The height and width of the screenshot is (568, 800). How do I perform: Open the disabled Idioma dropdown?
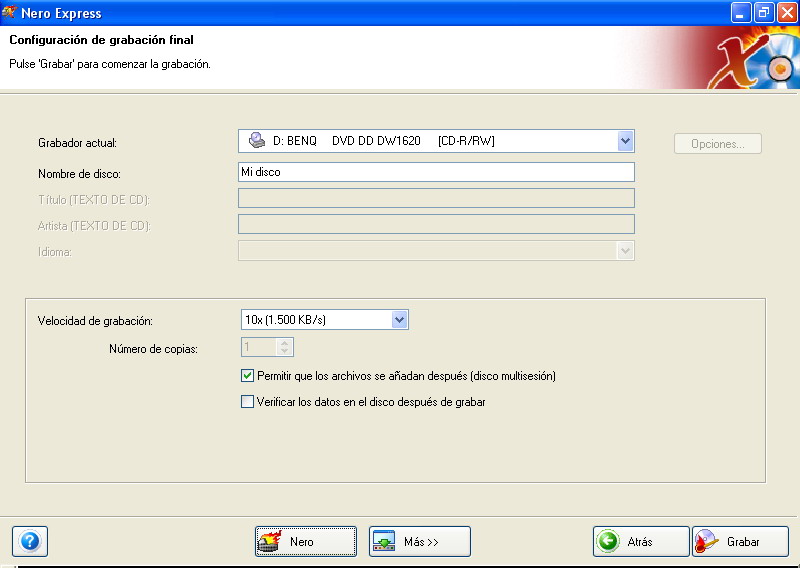pyautogui.click(x=625, y=251)
